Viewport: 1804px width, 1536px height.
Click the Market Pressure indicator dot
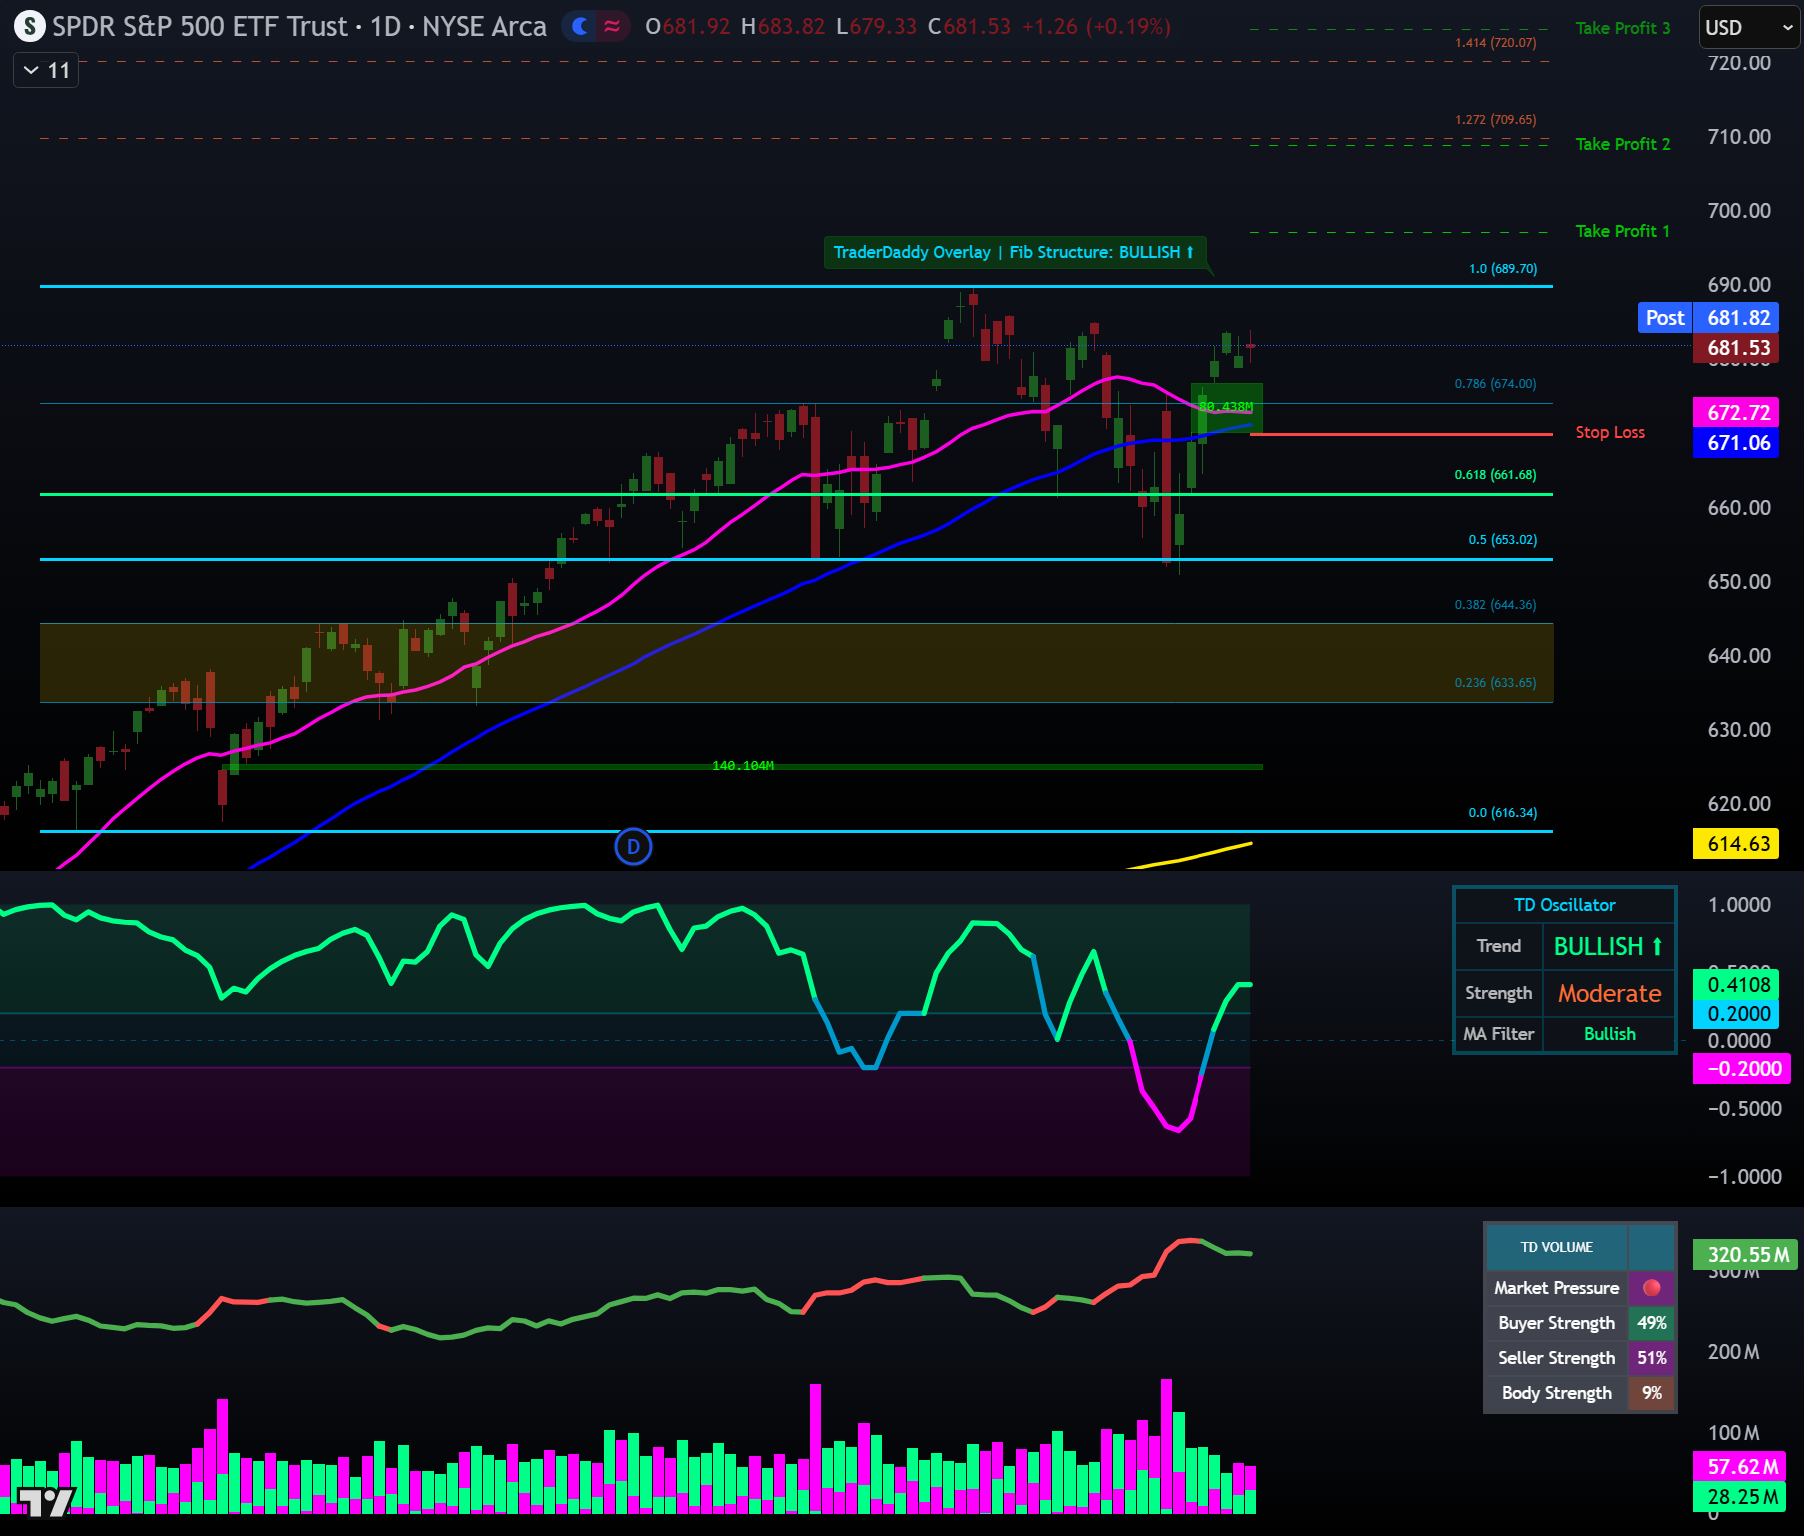click(1652, 1288)
